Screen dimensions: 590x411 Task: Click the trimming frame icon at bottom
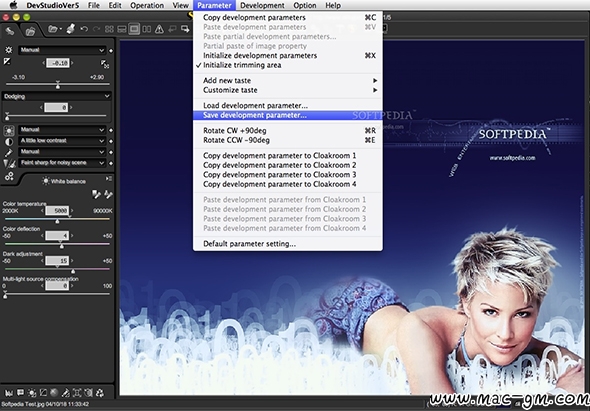tap(77, 393)
